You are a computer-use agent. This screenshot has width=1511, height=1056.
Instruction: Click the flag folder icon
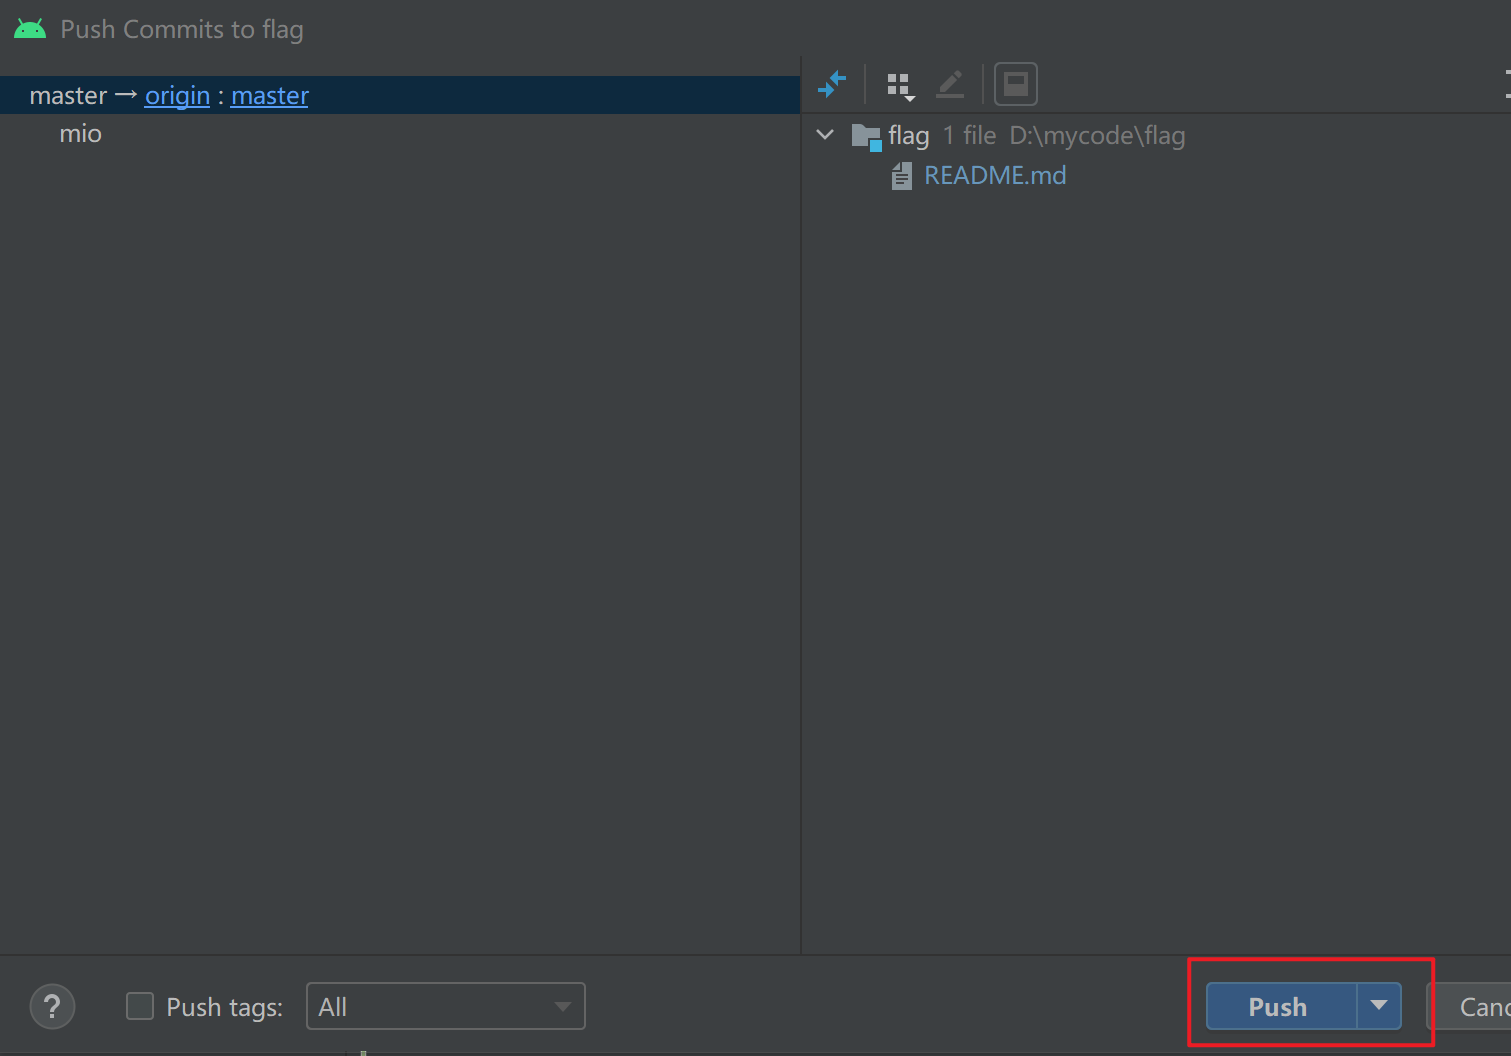pyautogui.click(x=866, y=136)
